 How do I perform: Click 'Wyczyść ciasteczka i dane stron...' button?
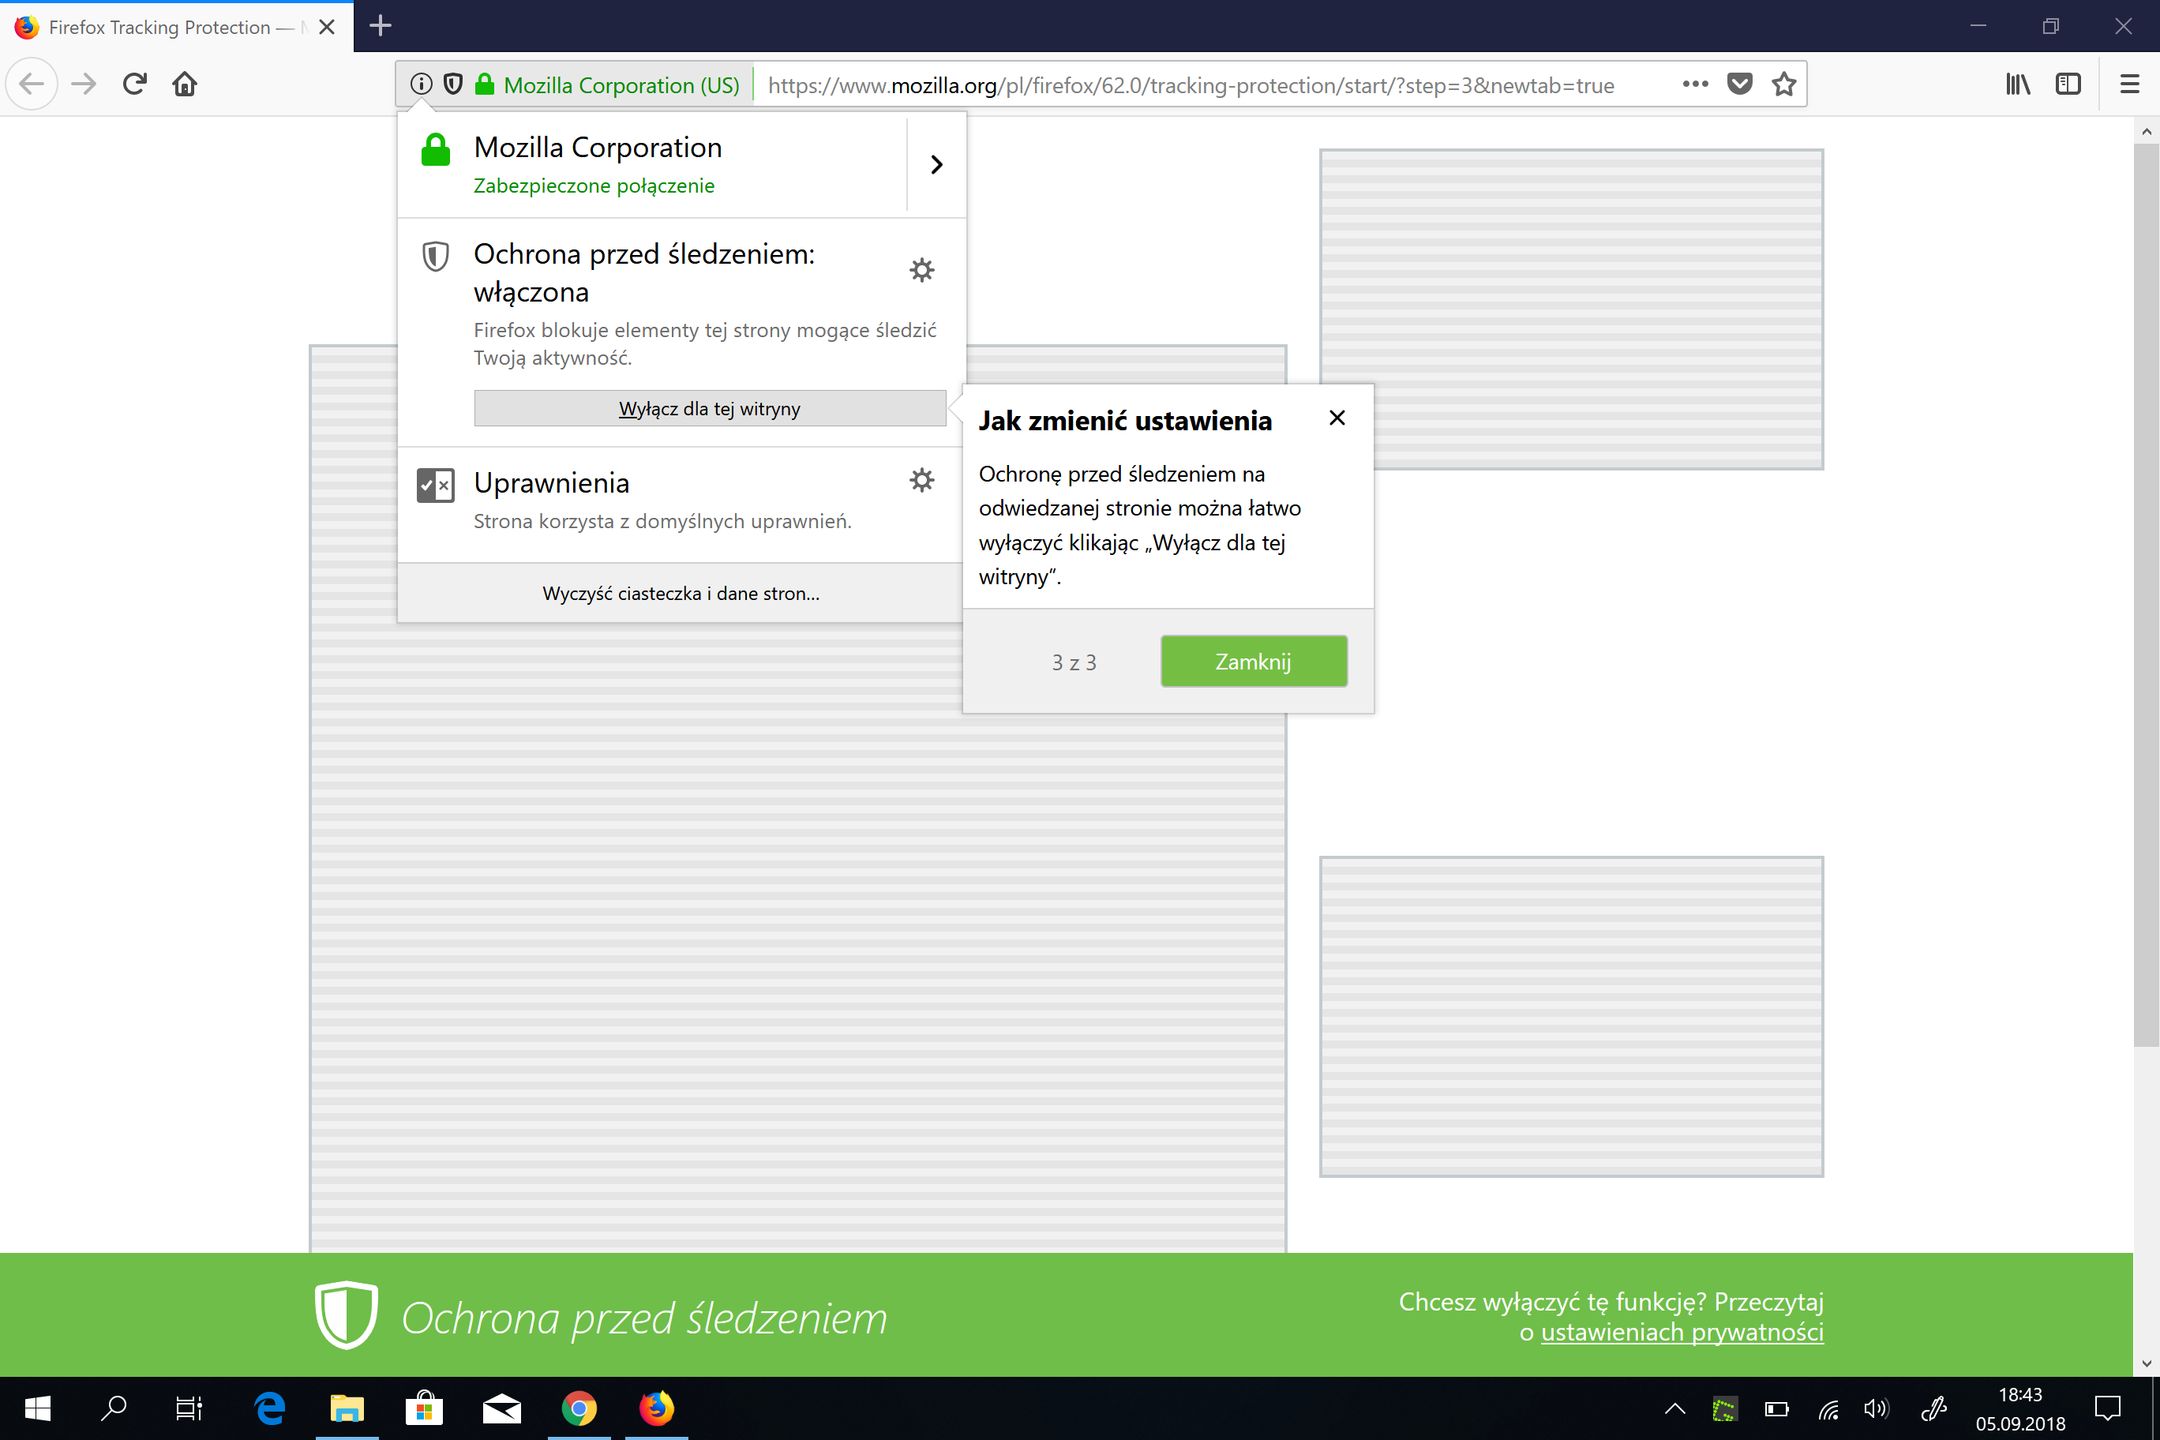(x=680, y=593)
